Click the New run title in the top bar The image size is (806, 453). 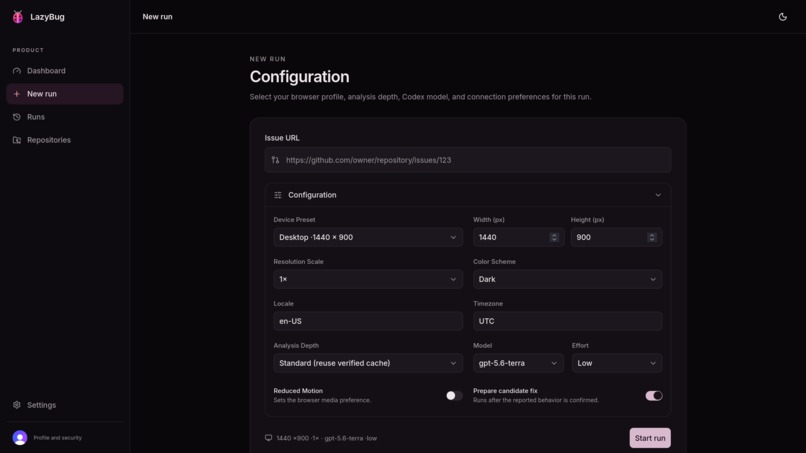[x=157, y=16]
